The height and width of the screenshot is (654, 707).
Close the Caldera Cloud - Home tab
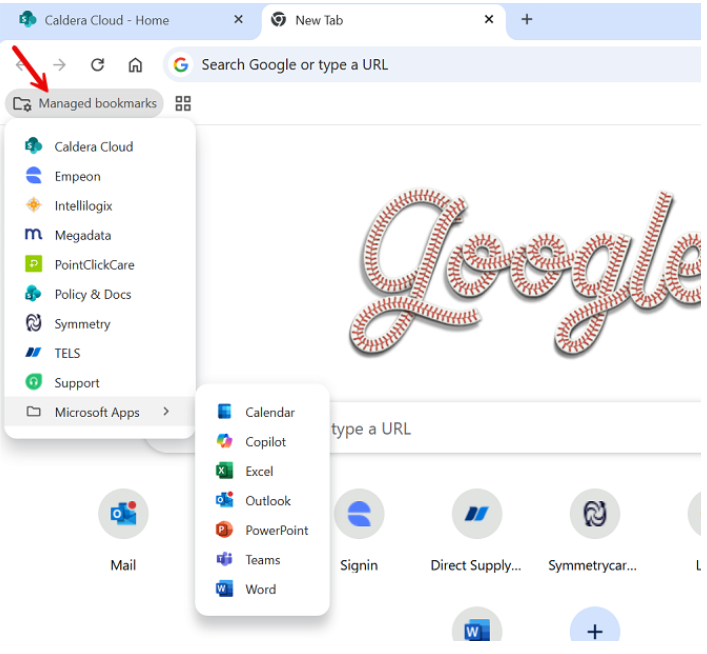coord(239,19)
